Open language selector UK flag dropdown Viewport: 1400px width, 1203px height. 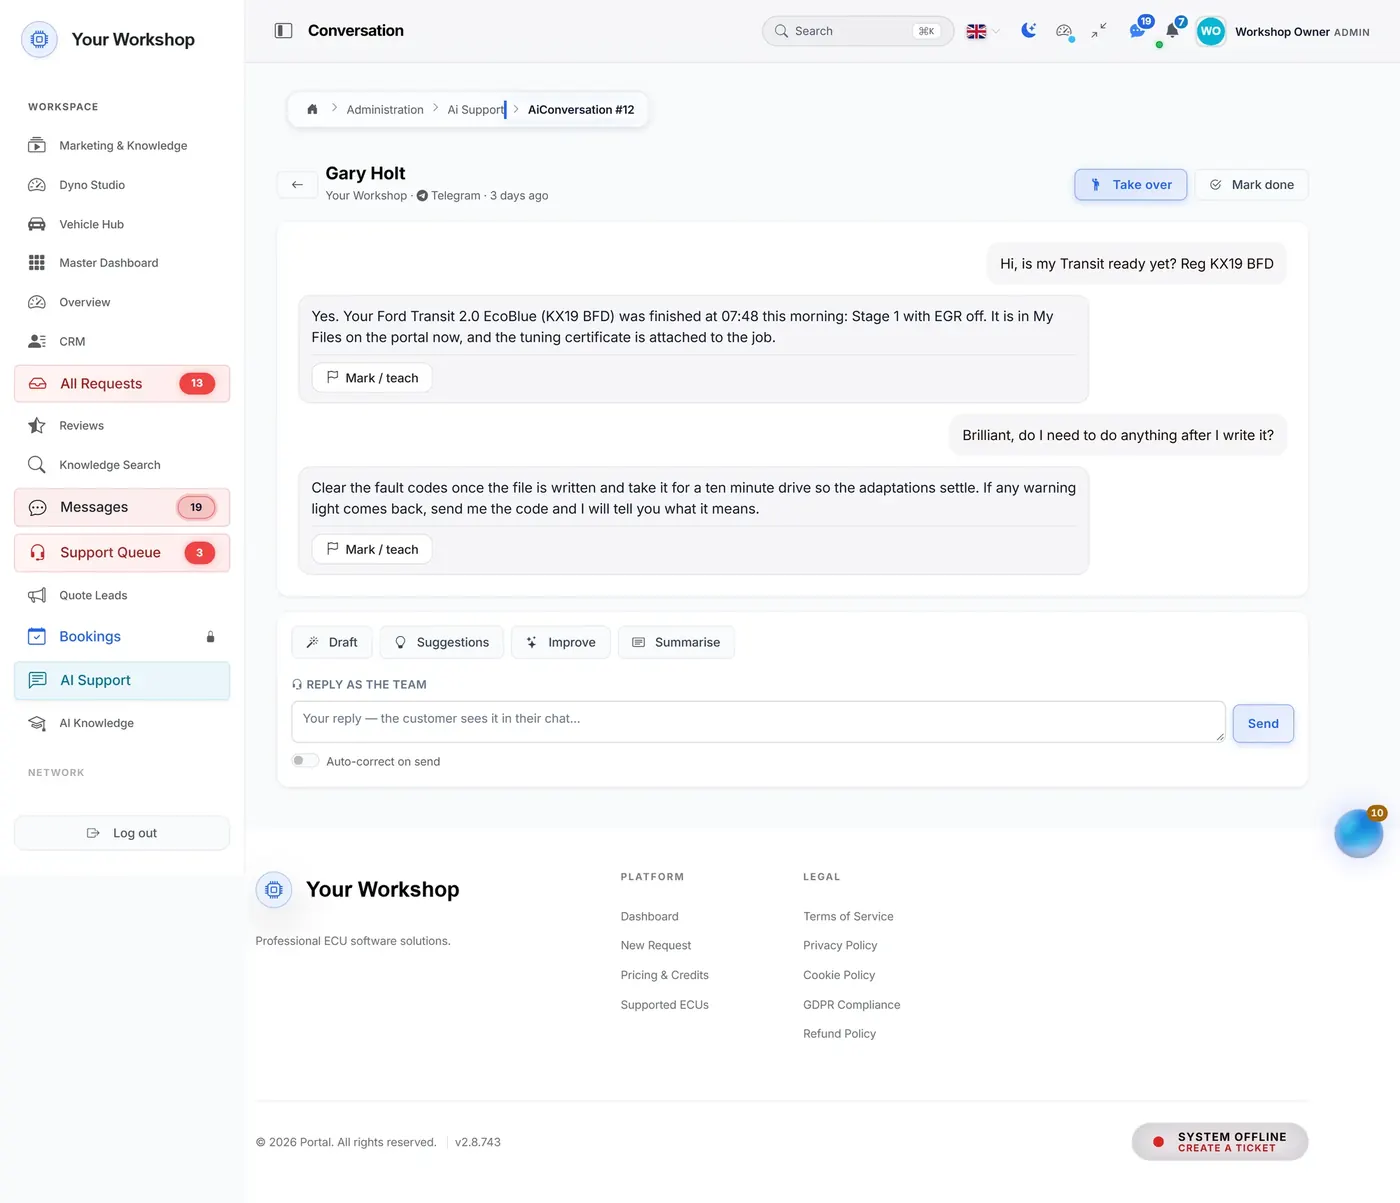[x=983, y=31]
